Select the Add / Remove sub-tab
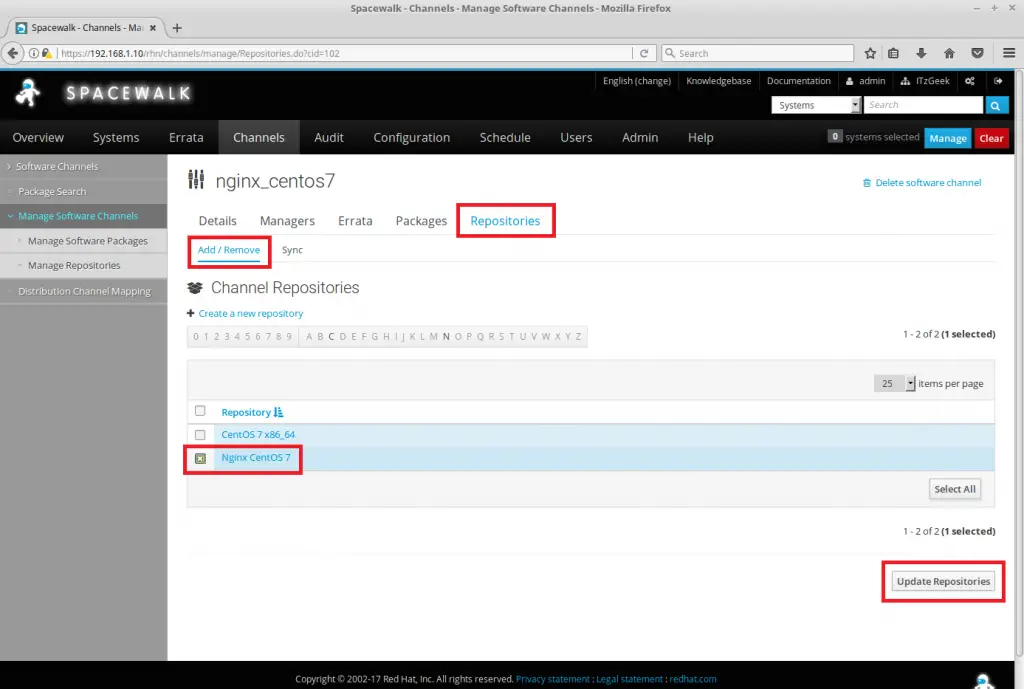The height and width of the screenshot is (689, 1024). click(229, 250)
